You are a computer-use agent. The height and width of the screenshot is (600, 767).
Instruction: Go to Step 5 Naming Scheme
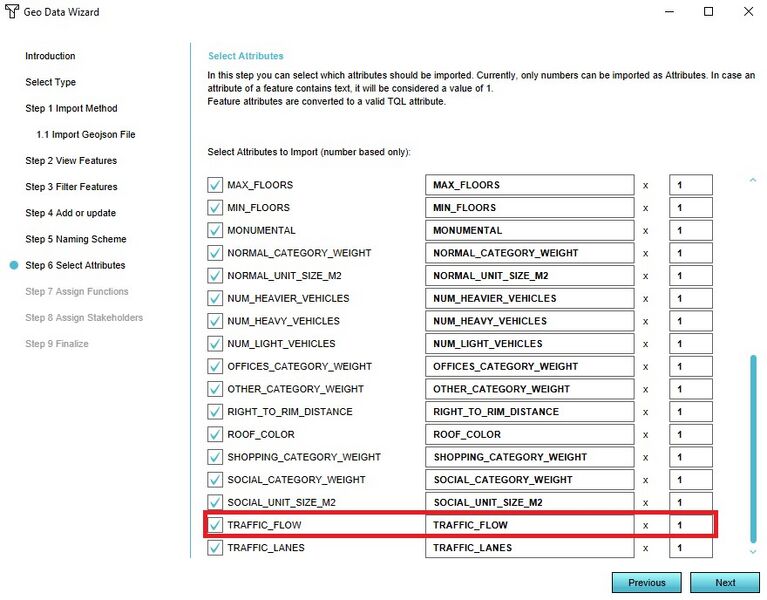pyautogui.click(x=75, y=239)
